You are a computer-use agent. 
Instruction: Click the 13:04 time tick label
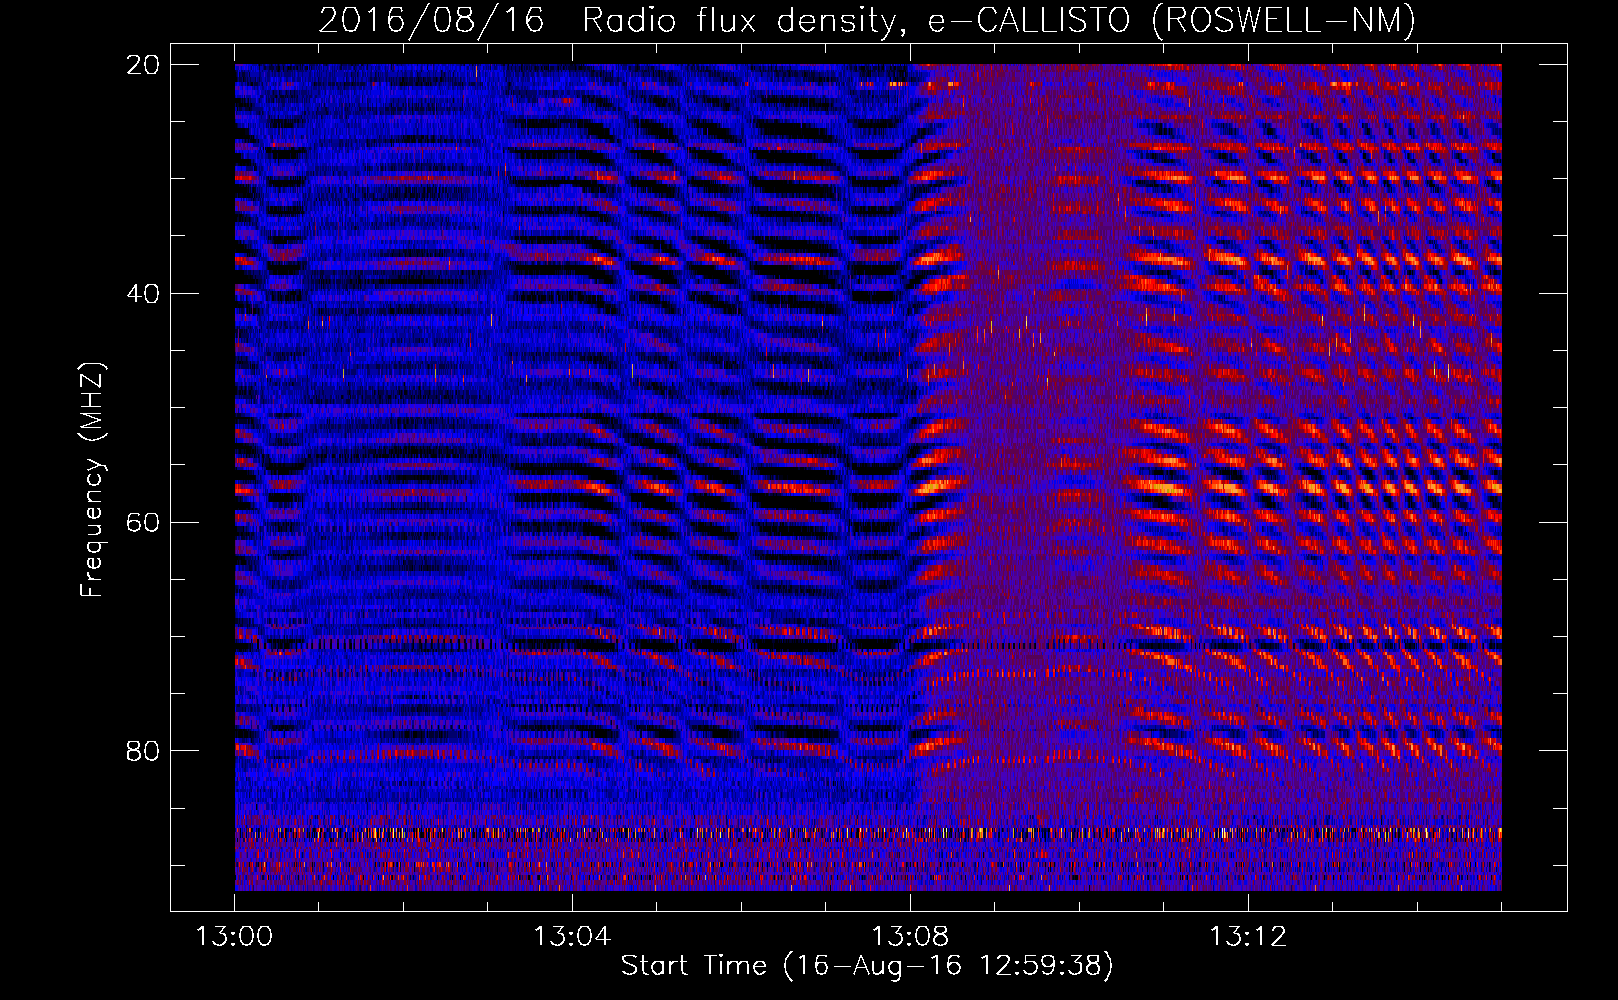pyautogui.click(x=572, y=937)
